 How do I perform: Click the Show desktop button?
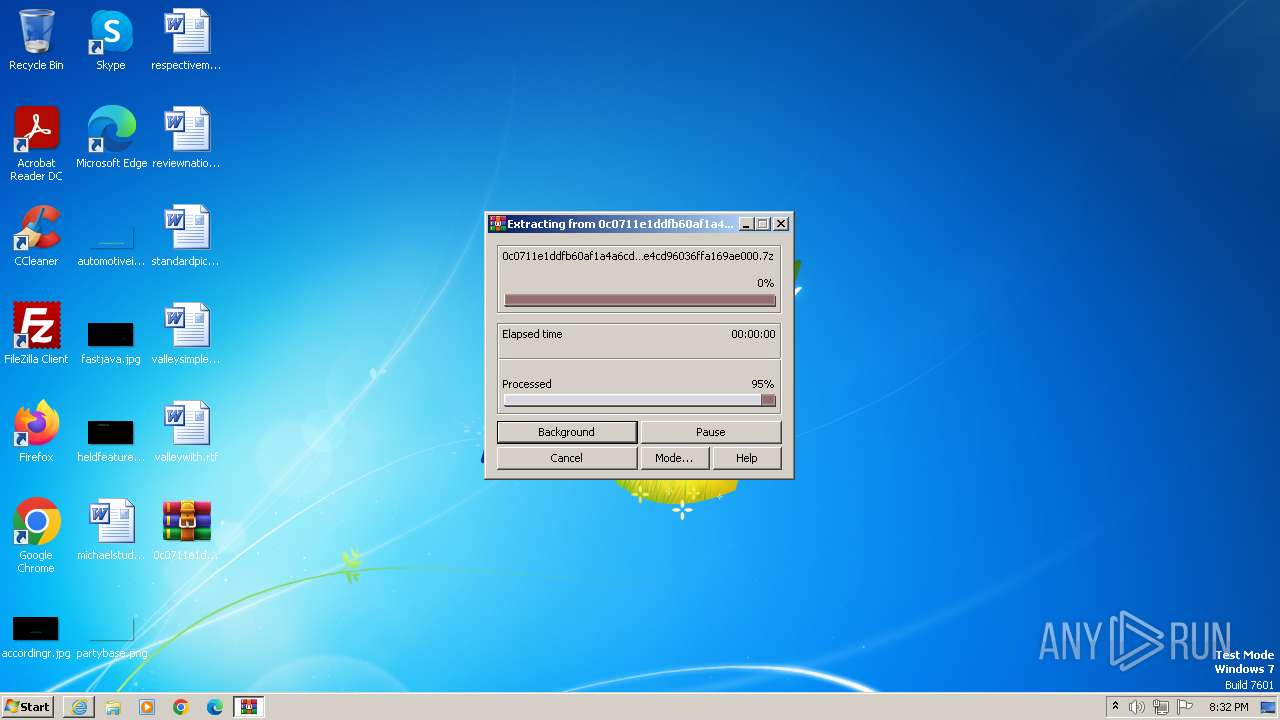coord(1269,707)
